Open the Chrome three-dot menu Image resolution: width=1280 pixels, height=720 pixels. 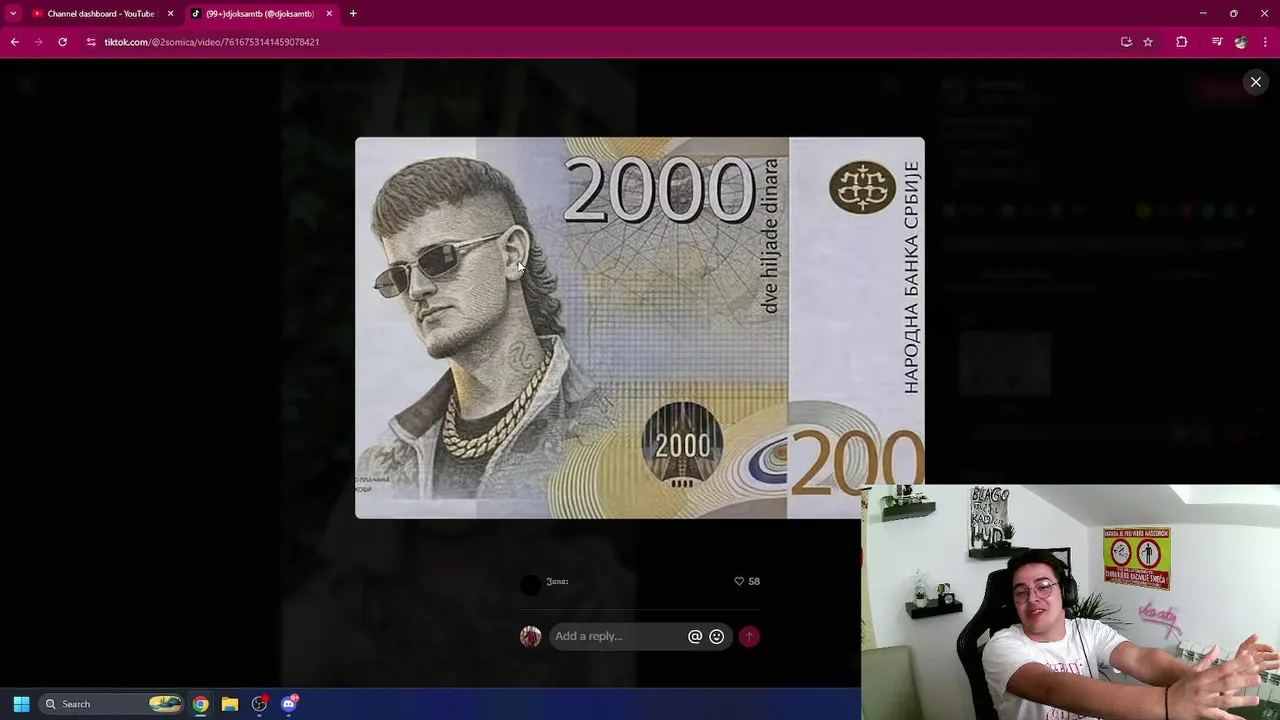click(x=1265, y=42)
